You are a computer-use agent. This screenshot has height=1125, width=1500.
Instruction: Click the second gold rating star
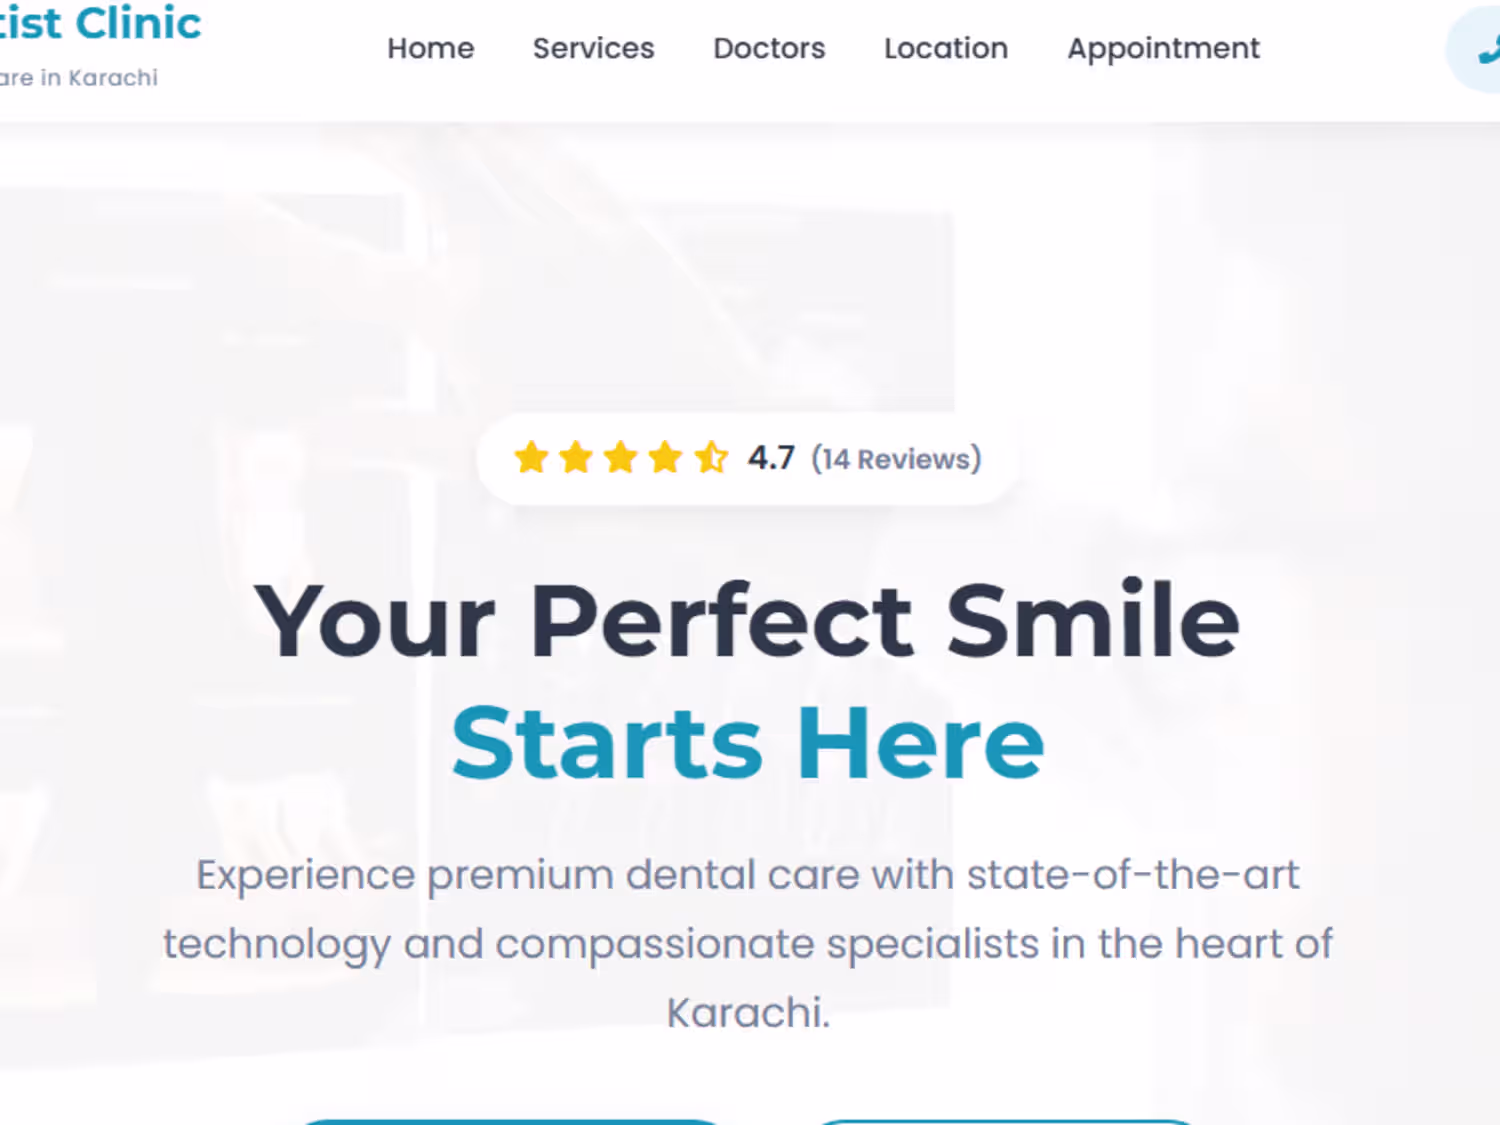click(x=576, y=457)
